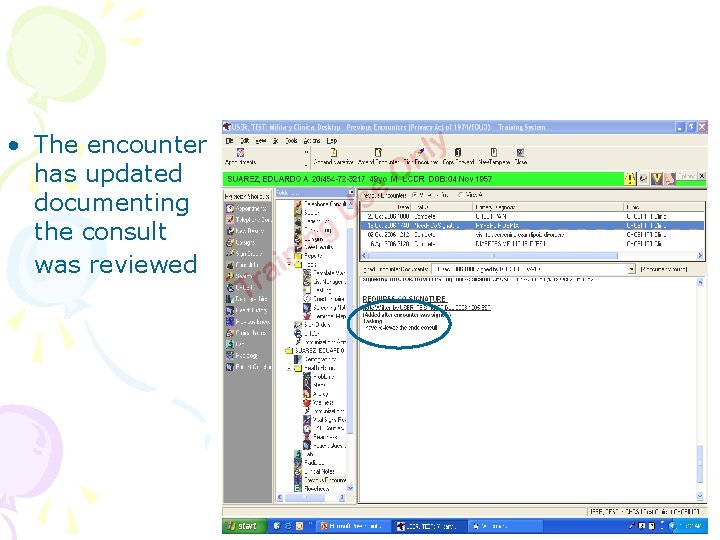Screen dimensions: 720x540
Task: Select Clinical Notes in the folder tree
Action: point(315,472)
